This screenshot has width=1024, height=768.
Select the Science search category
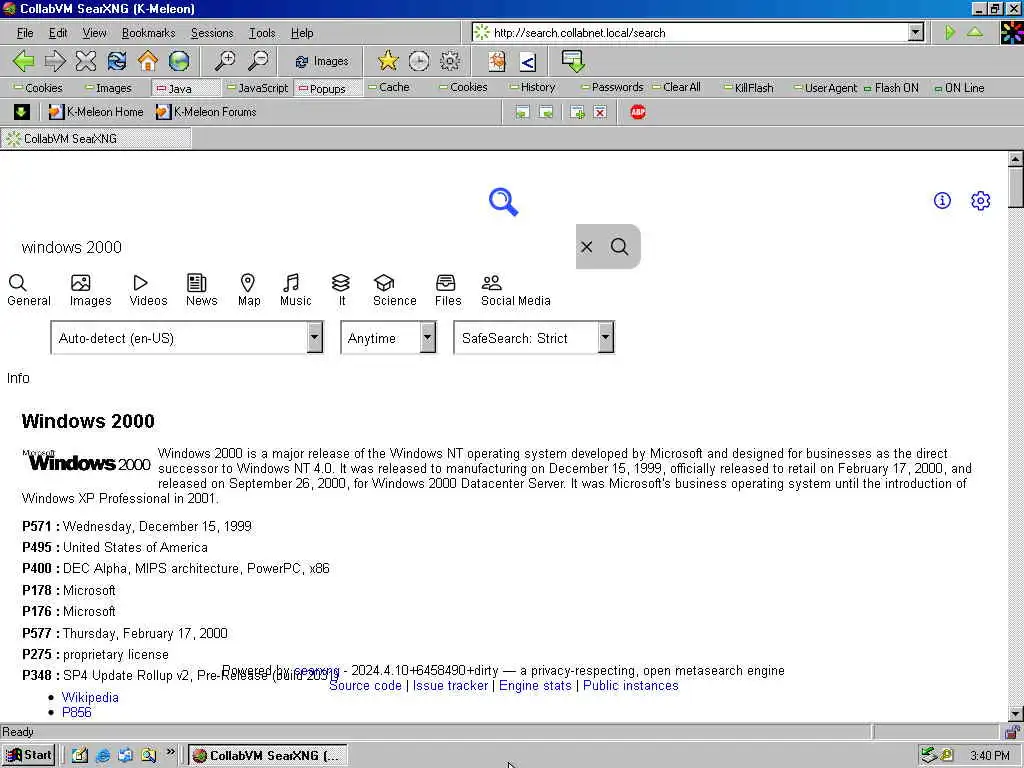click(394, 290)
